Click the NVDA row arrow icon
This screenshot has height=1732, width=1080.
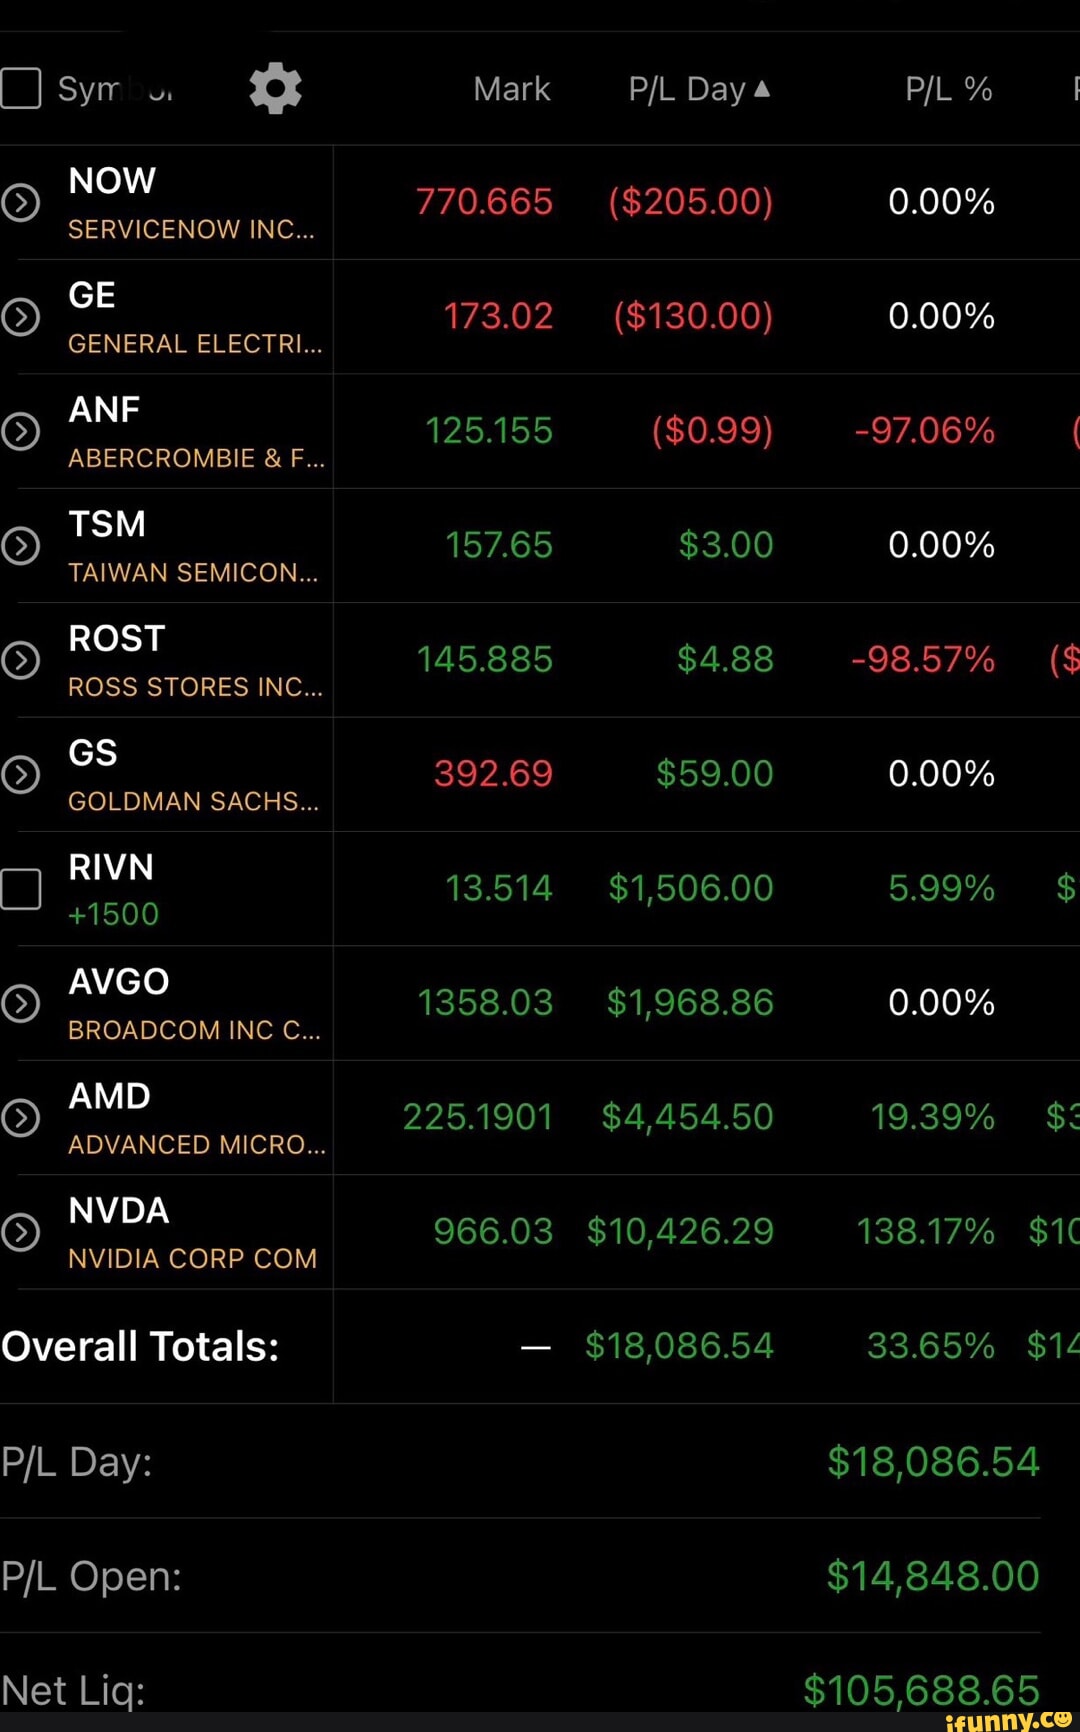20,1232
